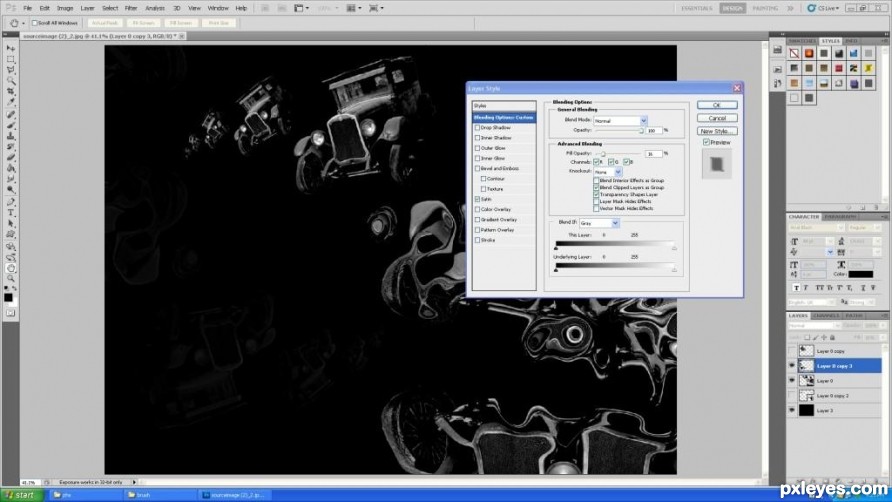Select the Design workspace button
Viewport: 892px width, 502px height.
[732, 9]
